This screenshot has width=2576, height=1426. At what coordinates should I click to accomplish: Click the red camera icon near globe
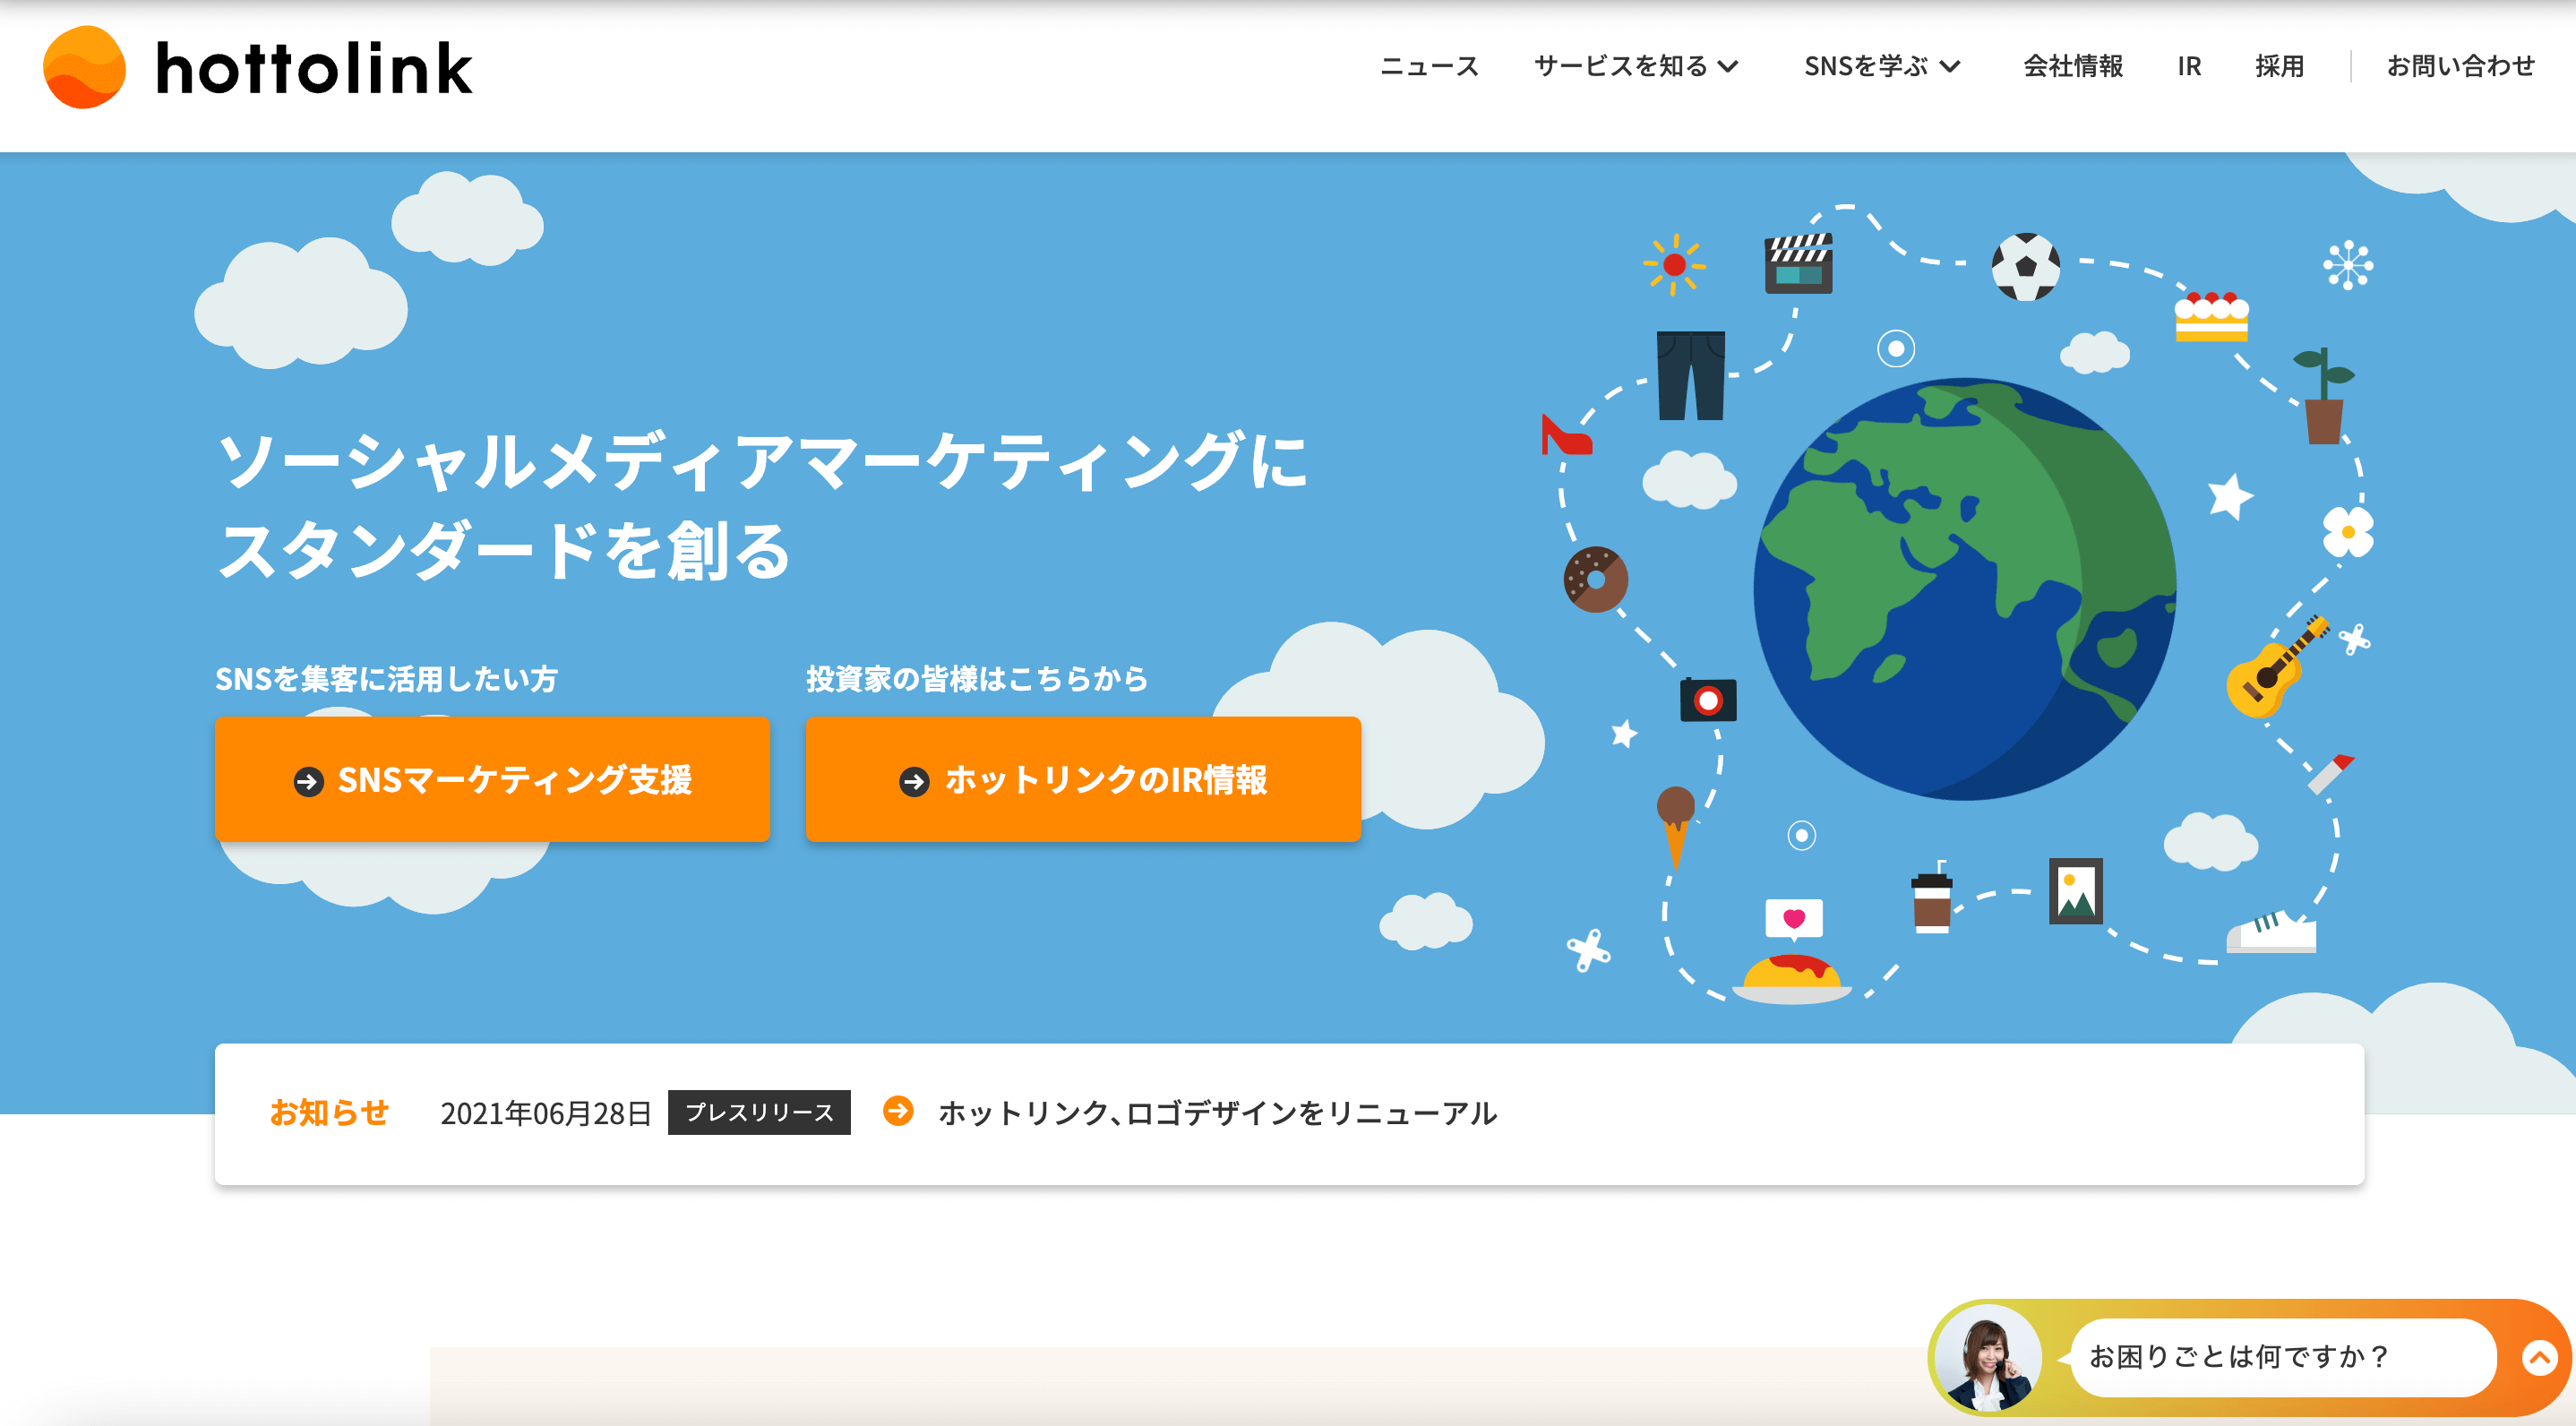1708,700
